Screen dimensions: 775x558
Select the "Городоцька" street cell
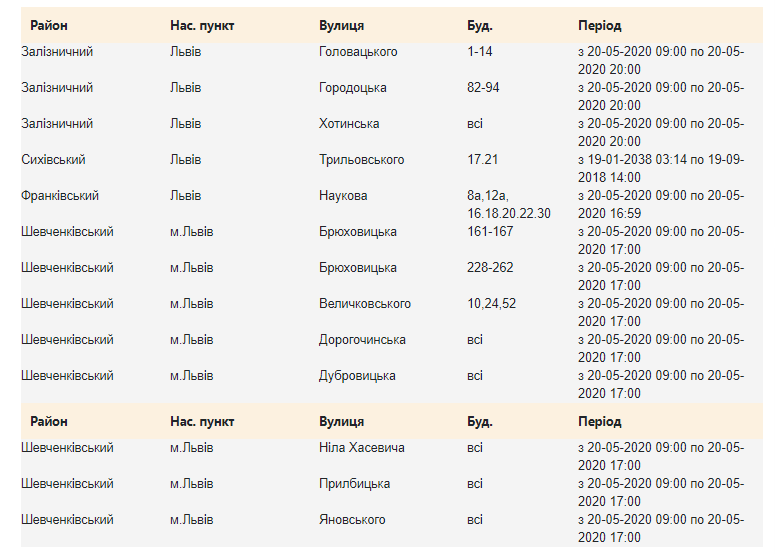(352, 88)
